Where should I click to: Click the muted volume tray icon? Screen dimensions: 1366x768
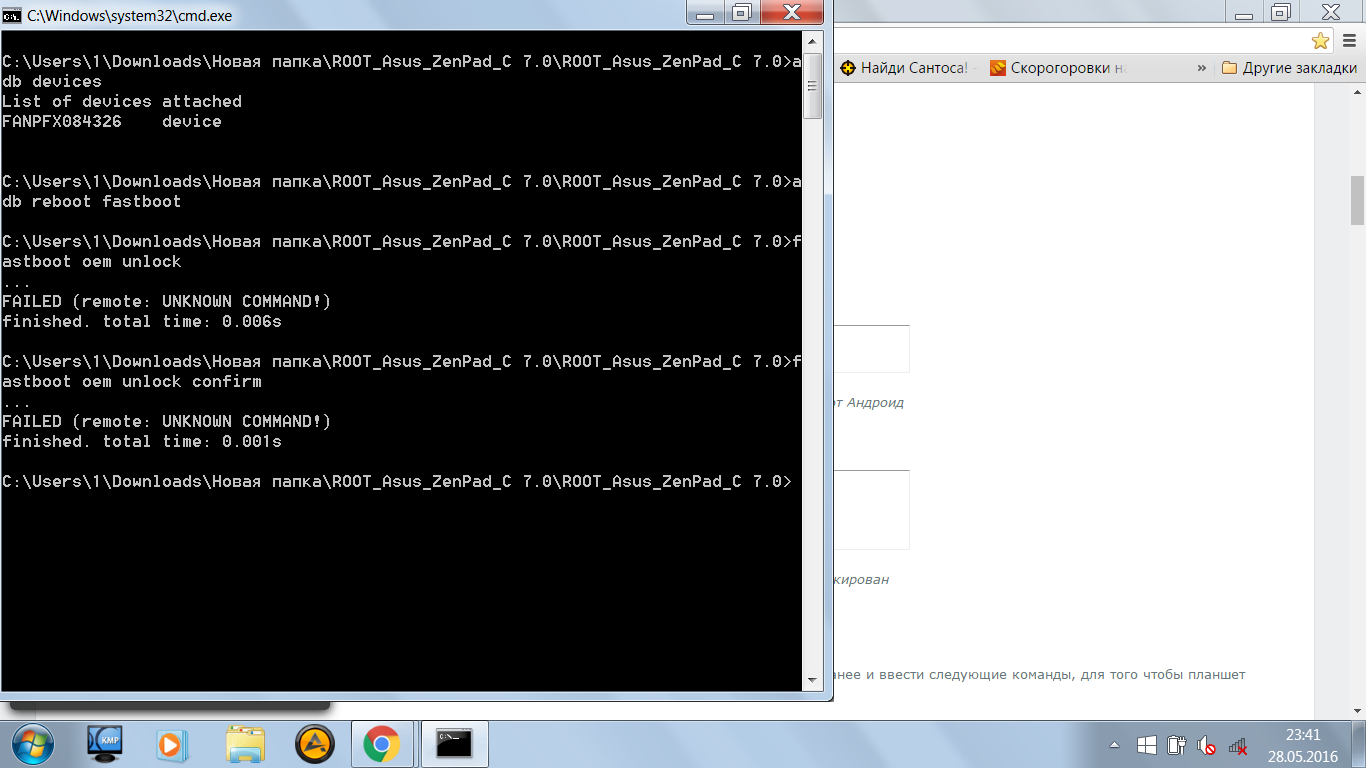1207,746
